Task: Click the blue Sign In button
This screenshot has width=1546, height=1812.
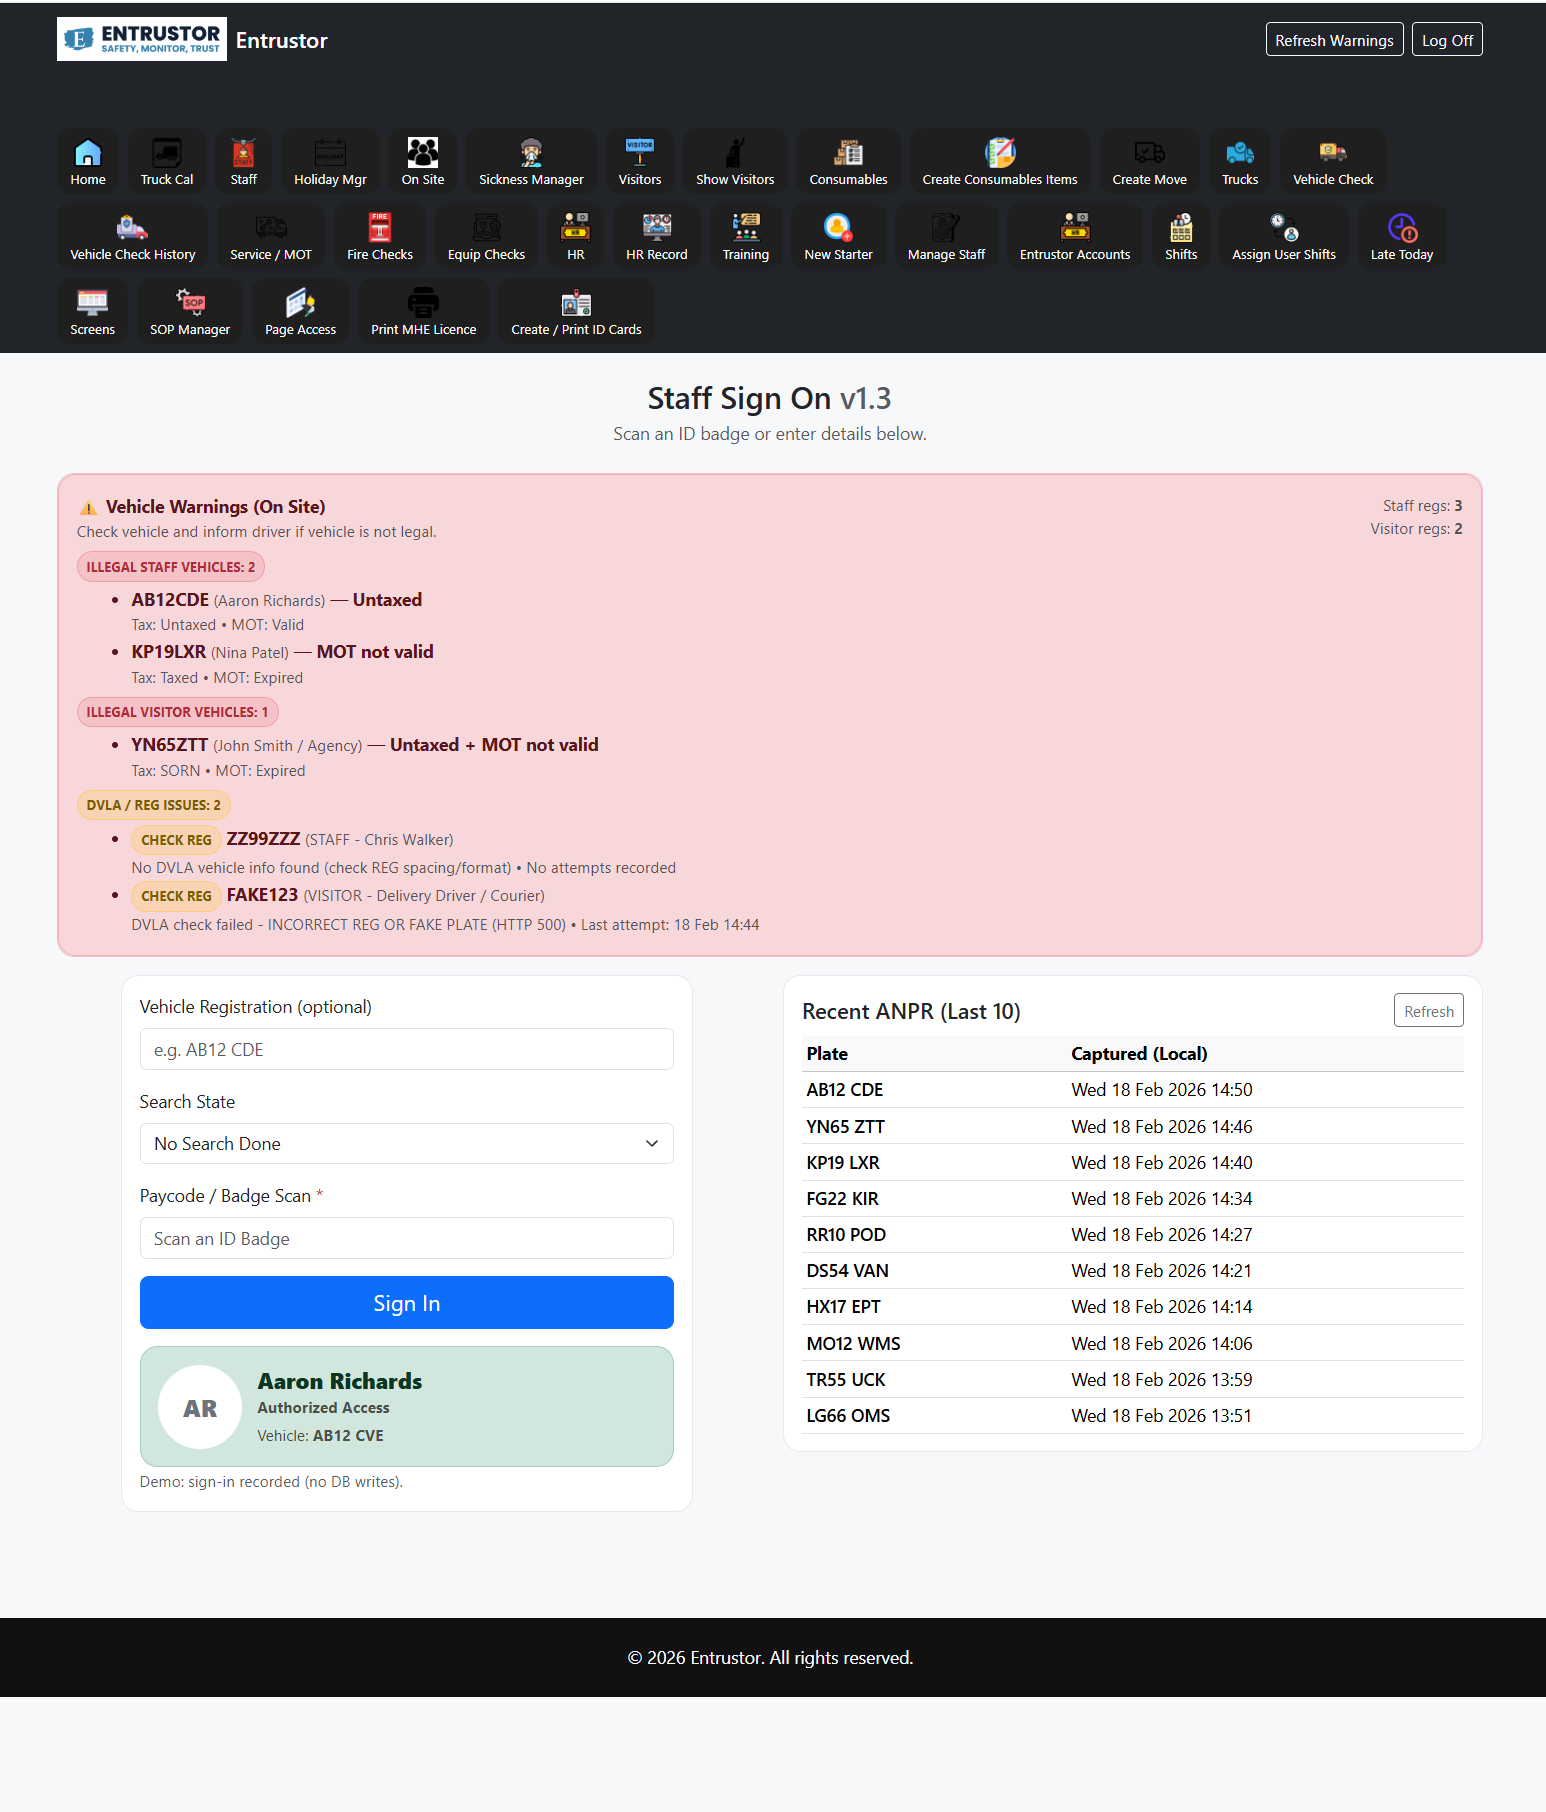Action: coord(407,1303)
